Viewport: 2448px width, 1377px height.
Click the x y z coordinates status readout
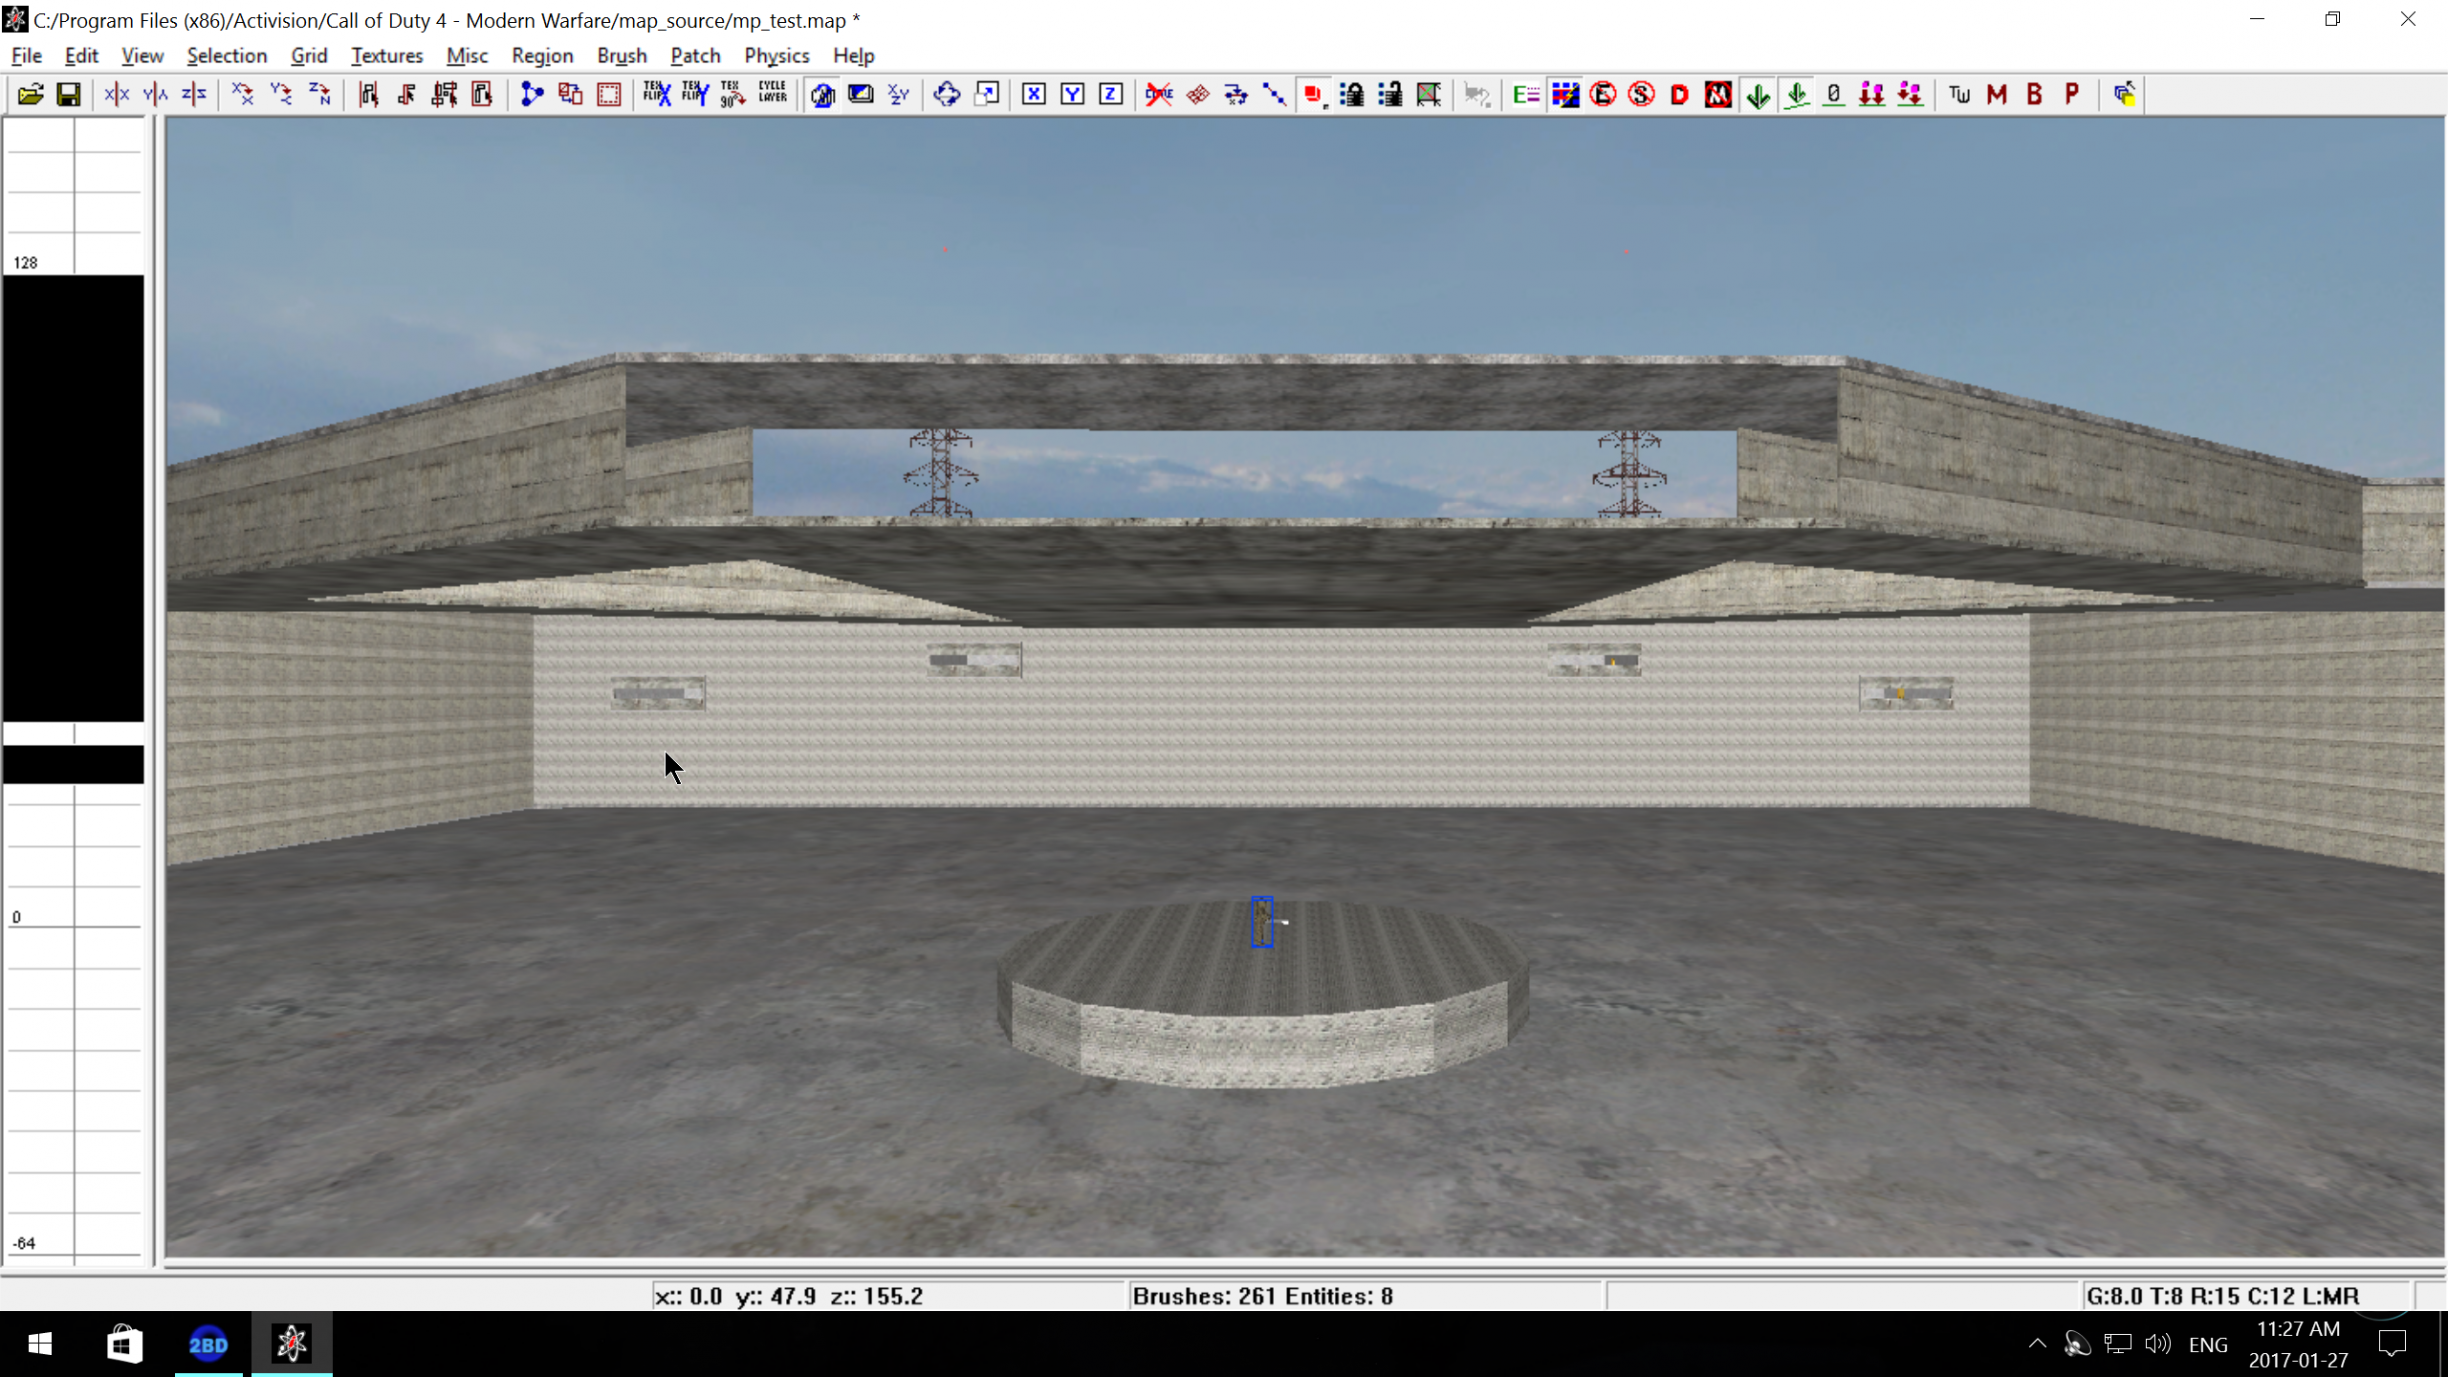pos(789,1296)
